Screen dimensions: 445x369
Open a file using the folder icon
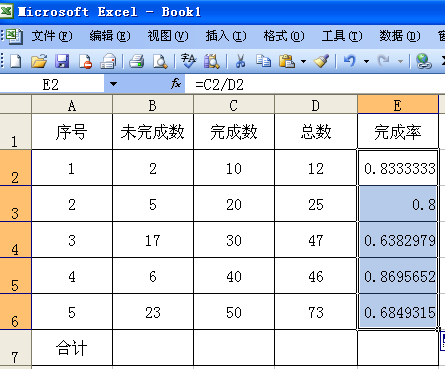pos(39,61)
